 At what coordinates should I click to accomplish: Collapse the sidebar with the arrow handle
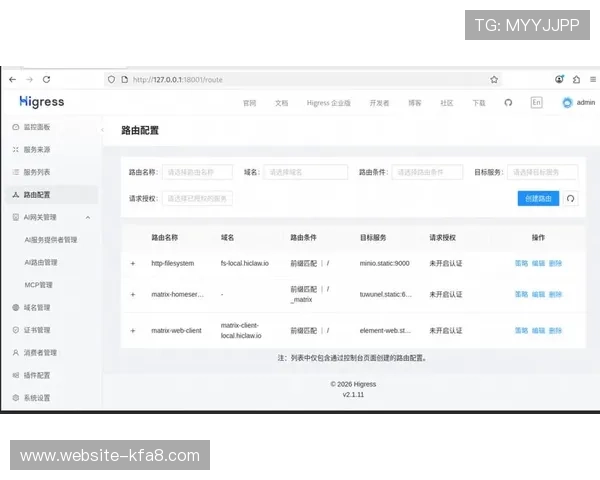pos(102,130)
